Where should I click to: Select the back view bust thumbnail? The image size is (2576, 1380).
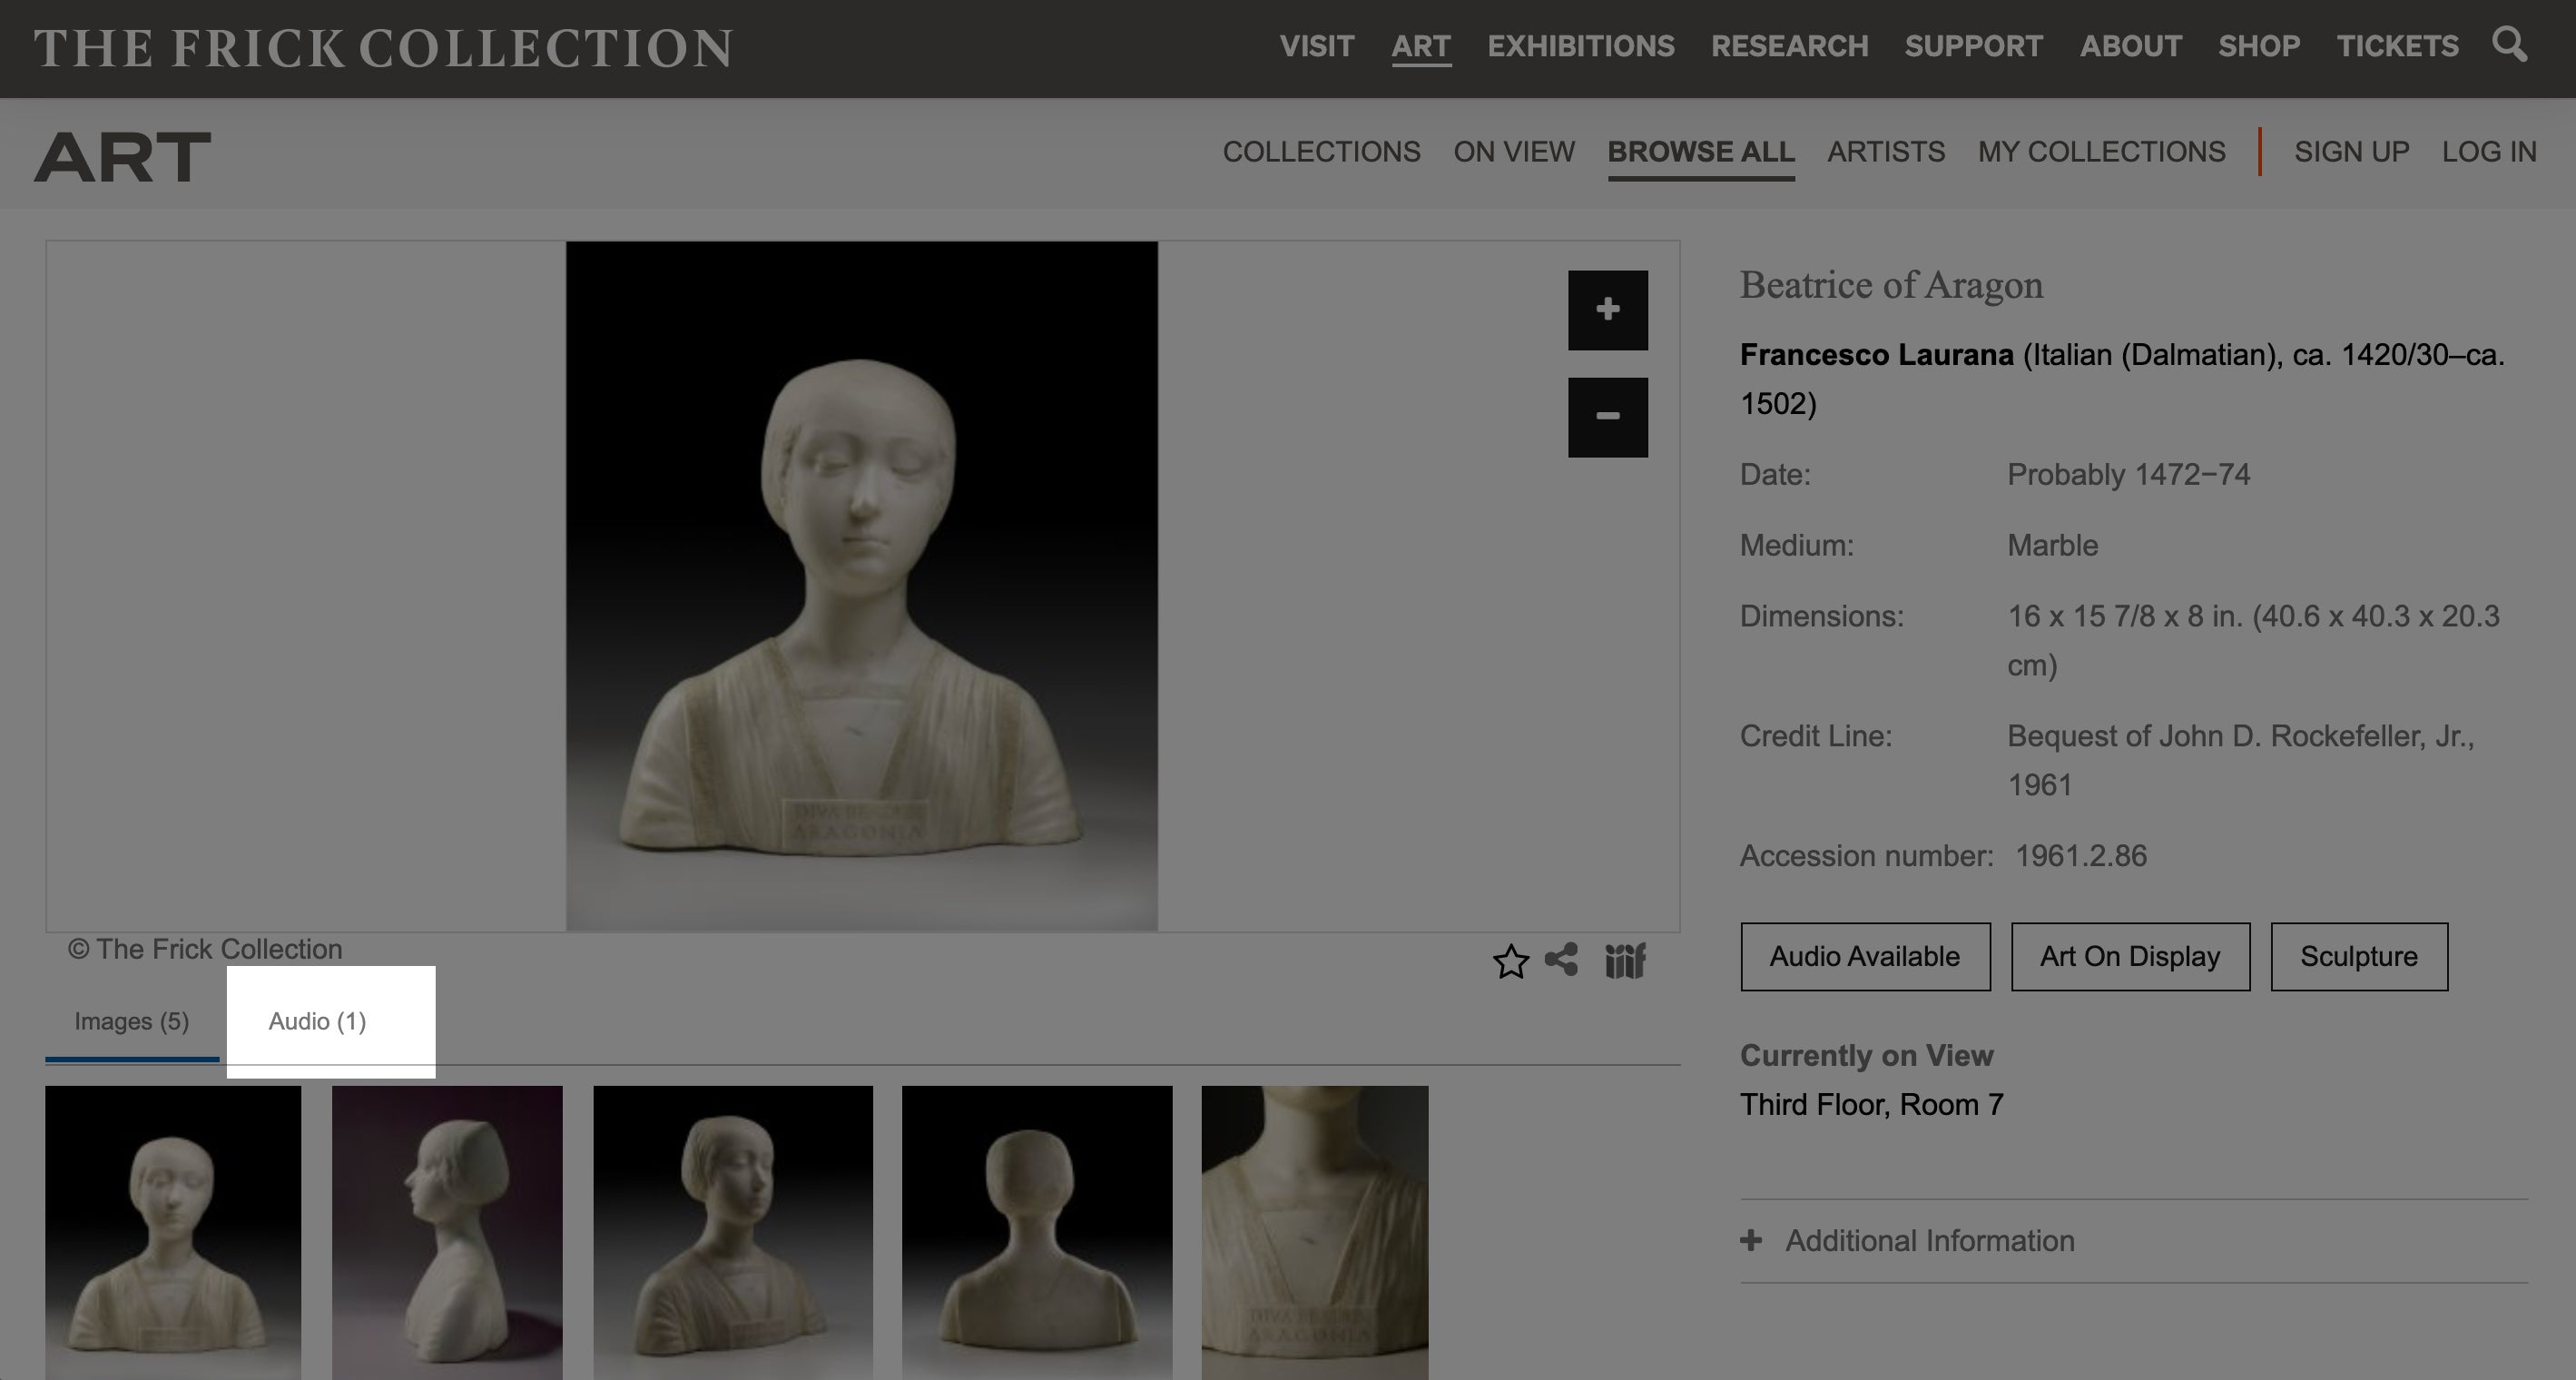pyautogui.click(x=1037, y=1232)
